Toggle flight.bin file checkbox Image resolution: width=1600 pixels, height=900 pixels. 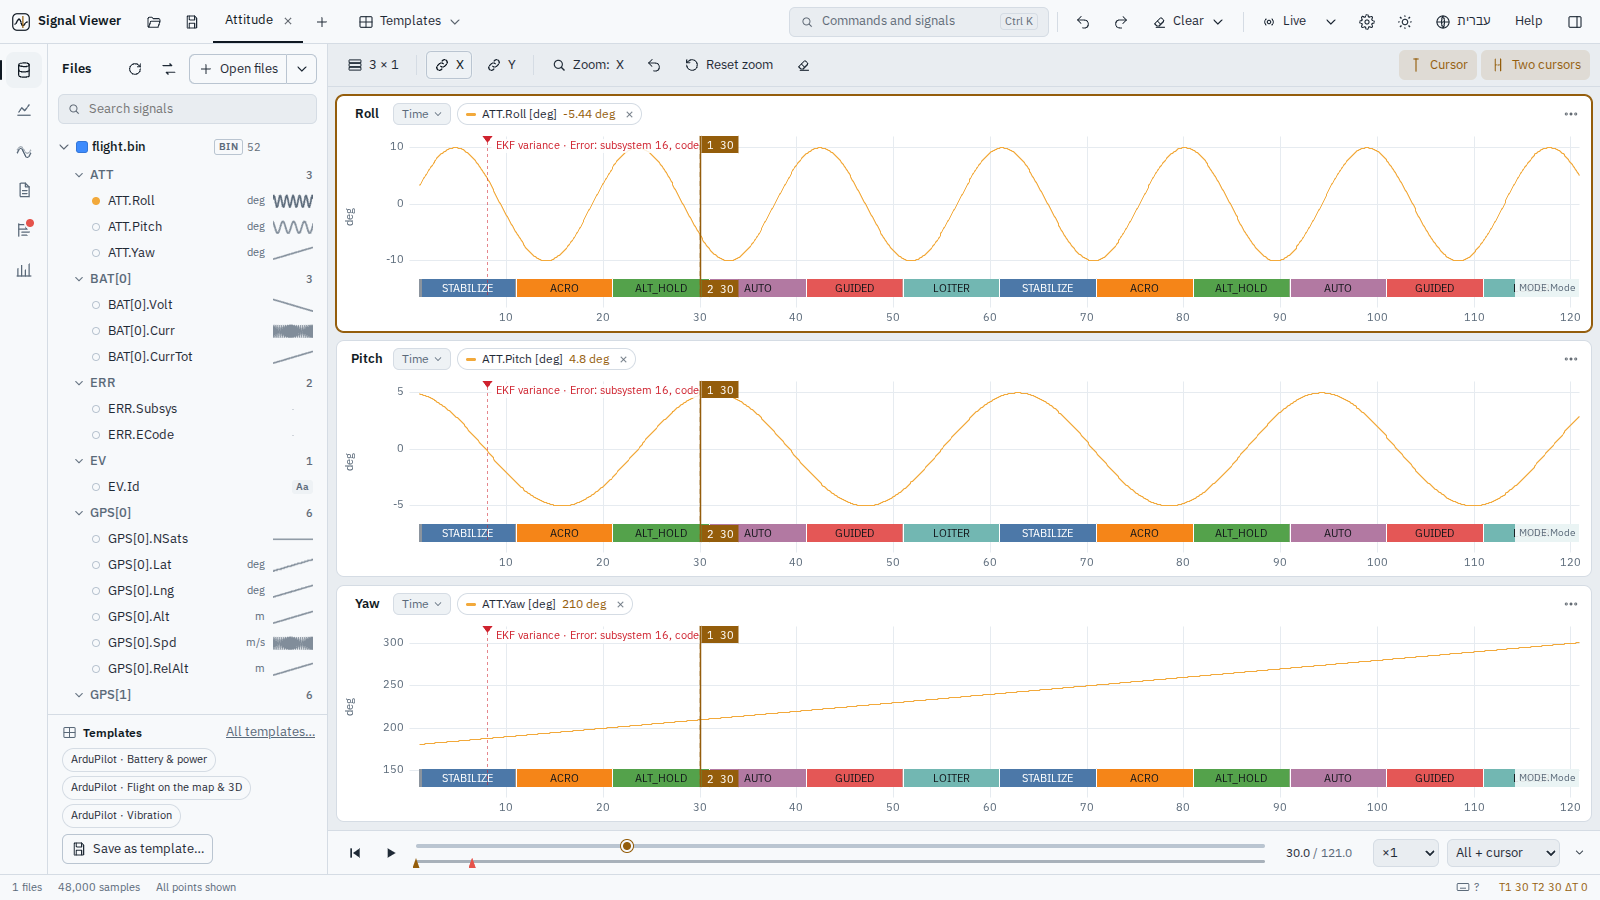(x=82, y=147)
